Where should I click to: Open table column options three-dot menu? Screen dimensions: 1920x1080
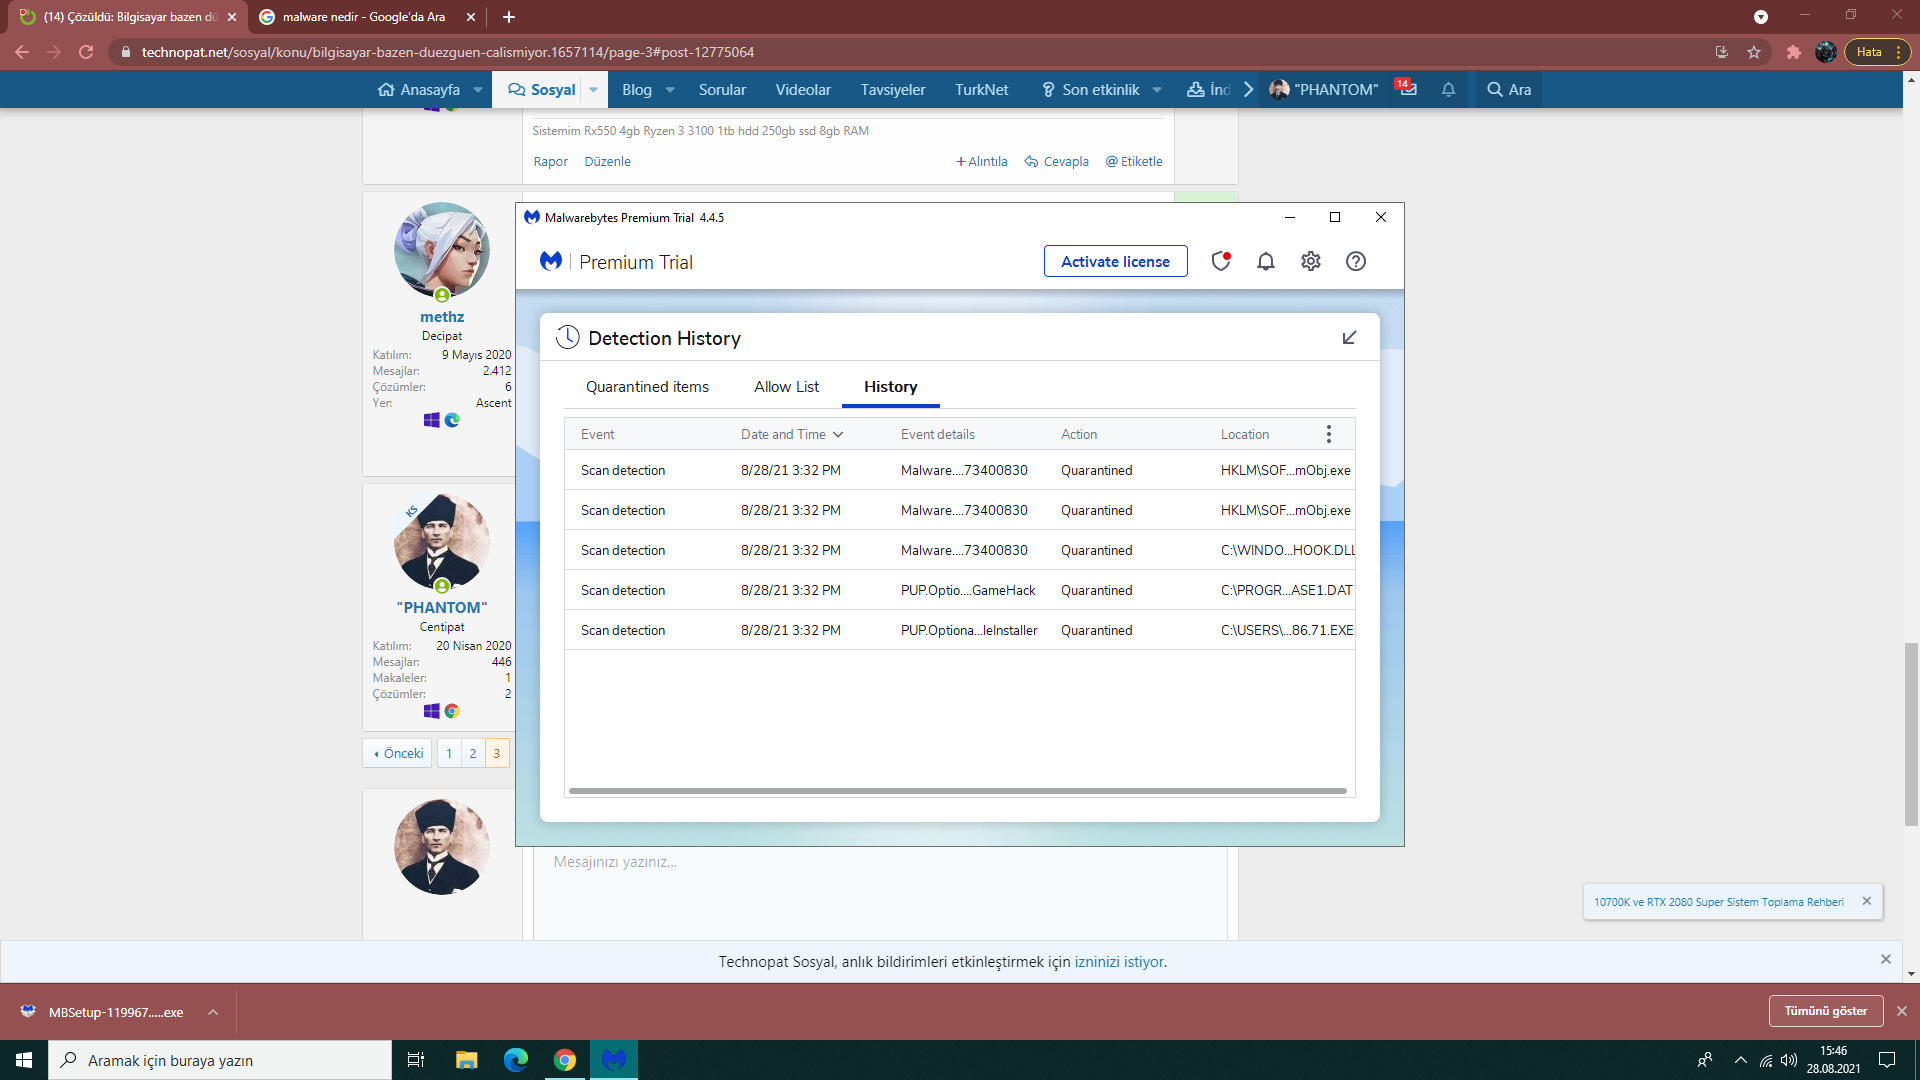pos(1328,434)
